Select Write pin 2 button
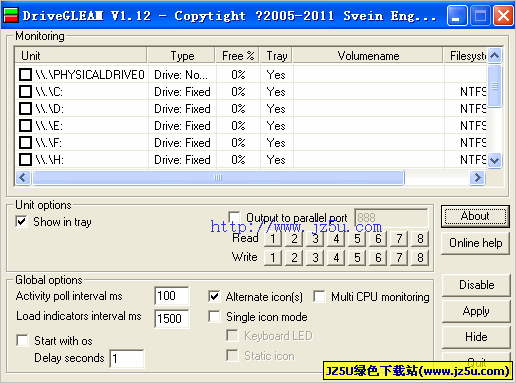Viewport: 516px width, 383px height. 294,257
